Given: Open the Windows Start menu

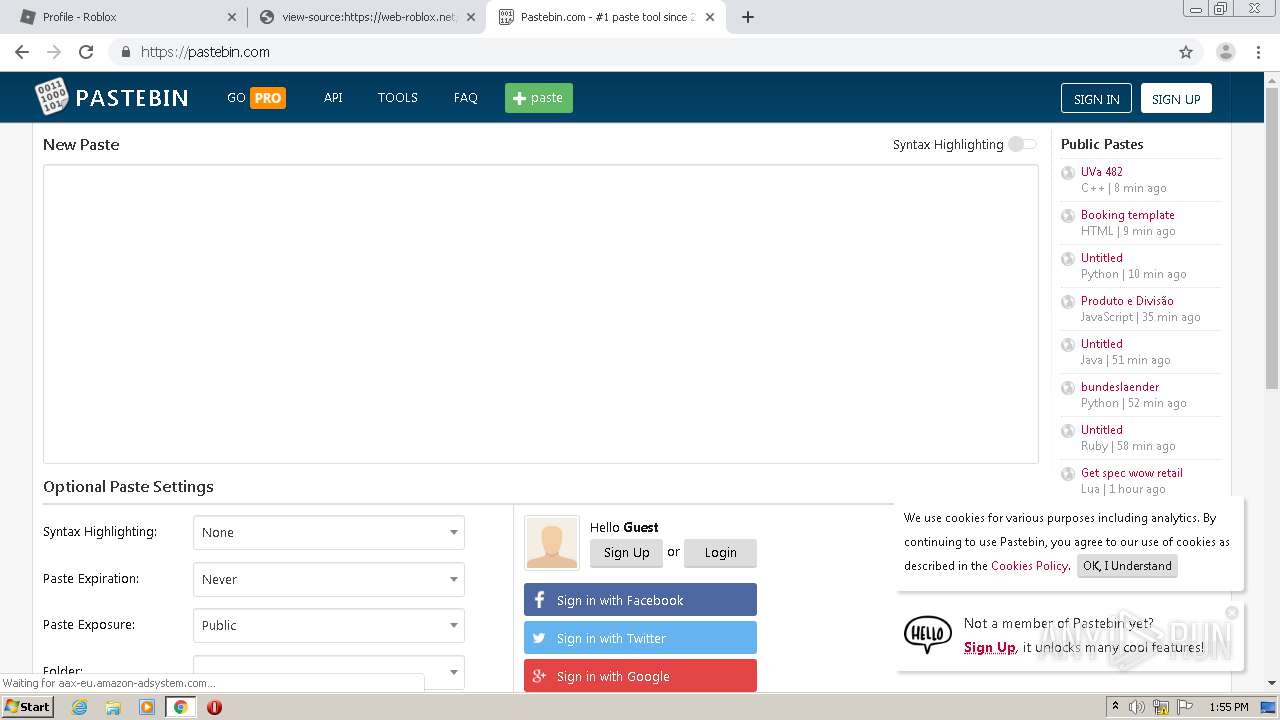Looking at the screenshot, I should coord(28,707).
